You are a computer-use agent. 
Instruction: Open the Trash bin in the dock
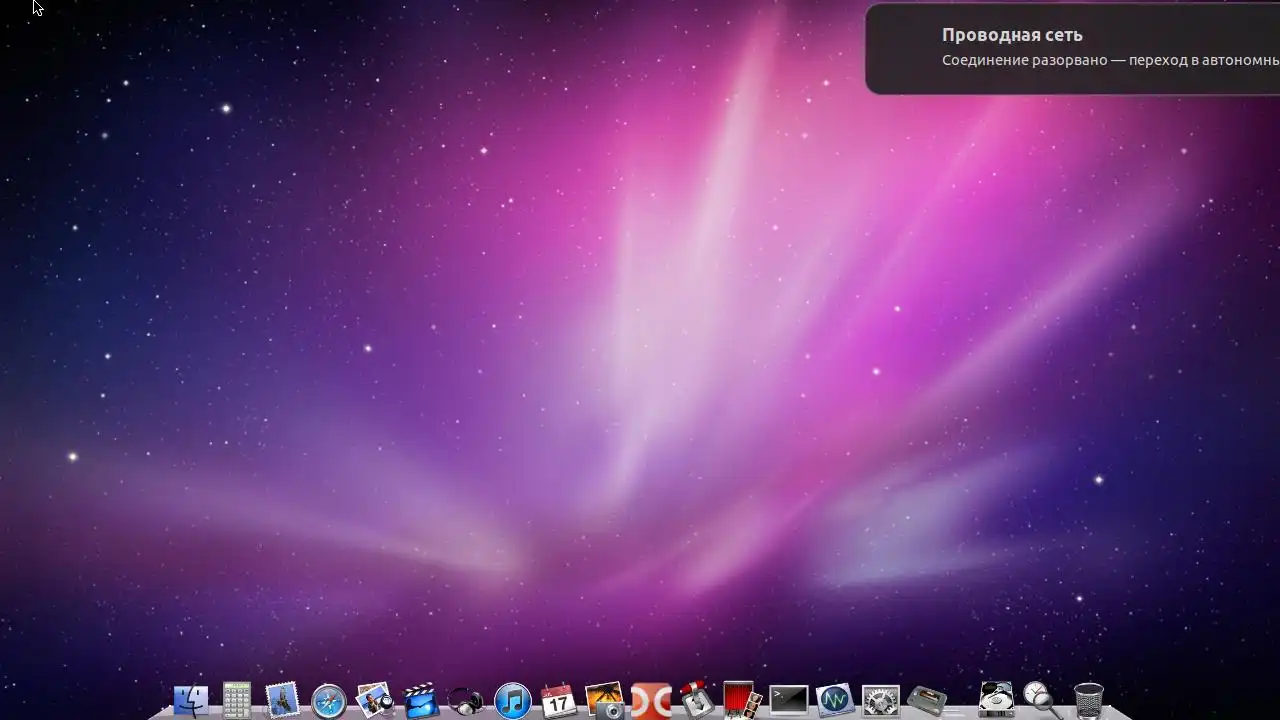click(x=1088, y=700)
